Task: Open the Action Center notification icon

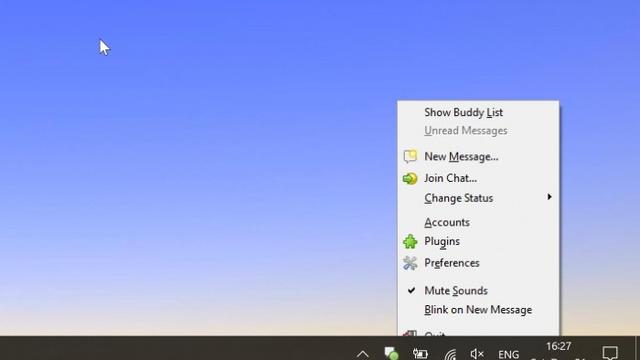Action: [610, 353]
